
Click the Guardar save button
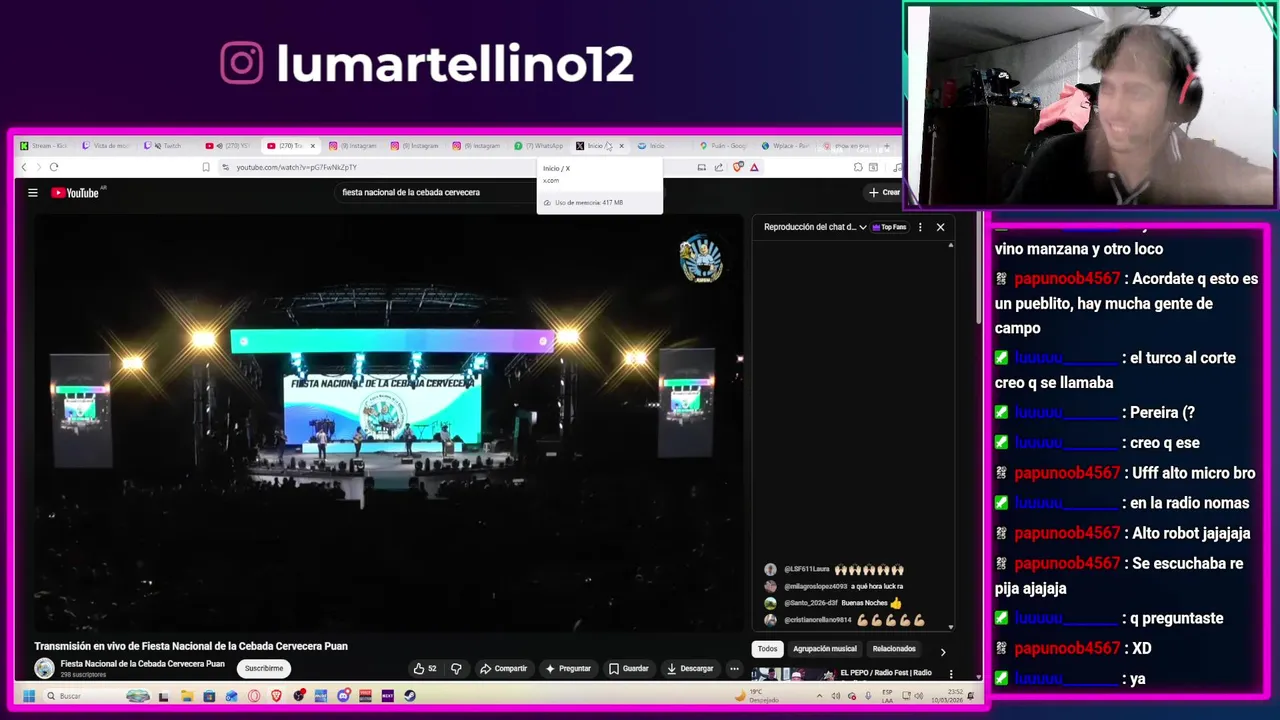click(629, 668)
